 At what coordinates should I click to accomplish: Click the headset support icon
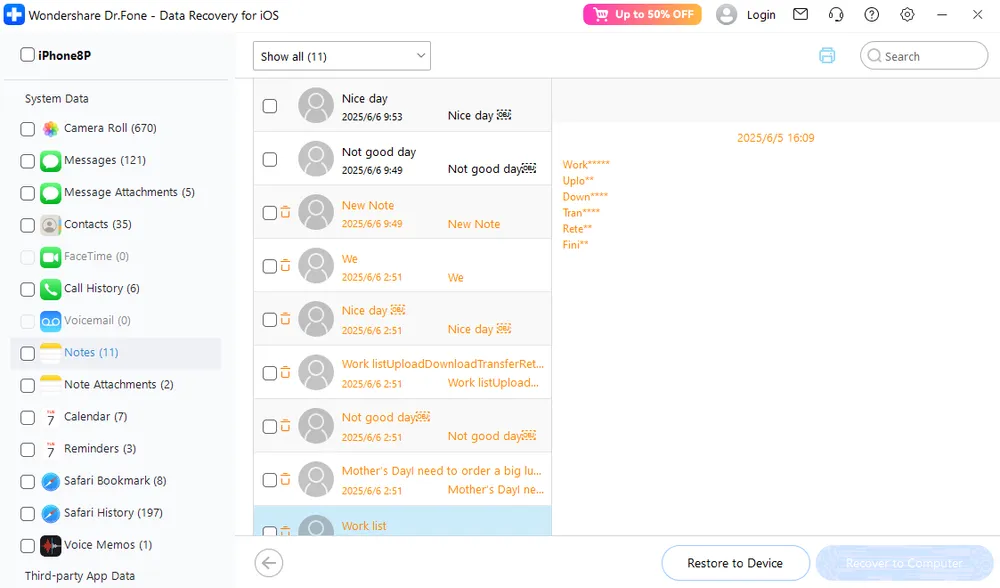[836, 15]
